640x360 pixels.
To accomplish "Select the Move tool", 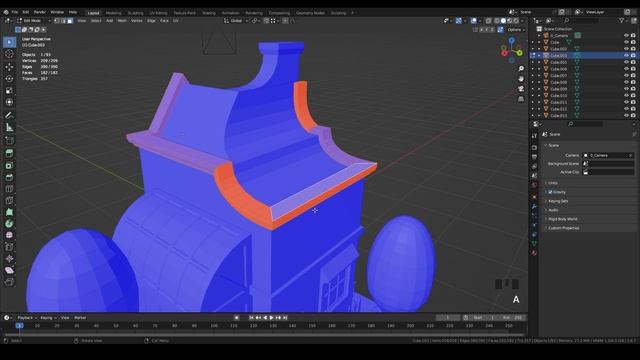I will pyautogui.click(x=9, y=67).
